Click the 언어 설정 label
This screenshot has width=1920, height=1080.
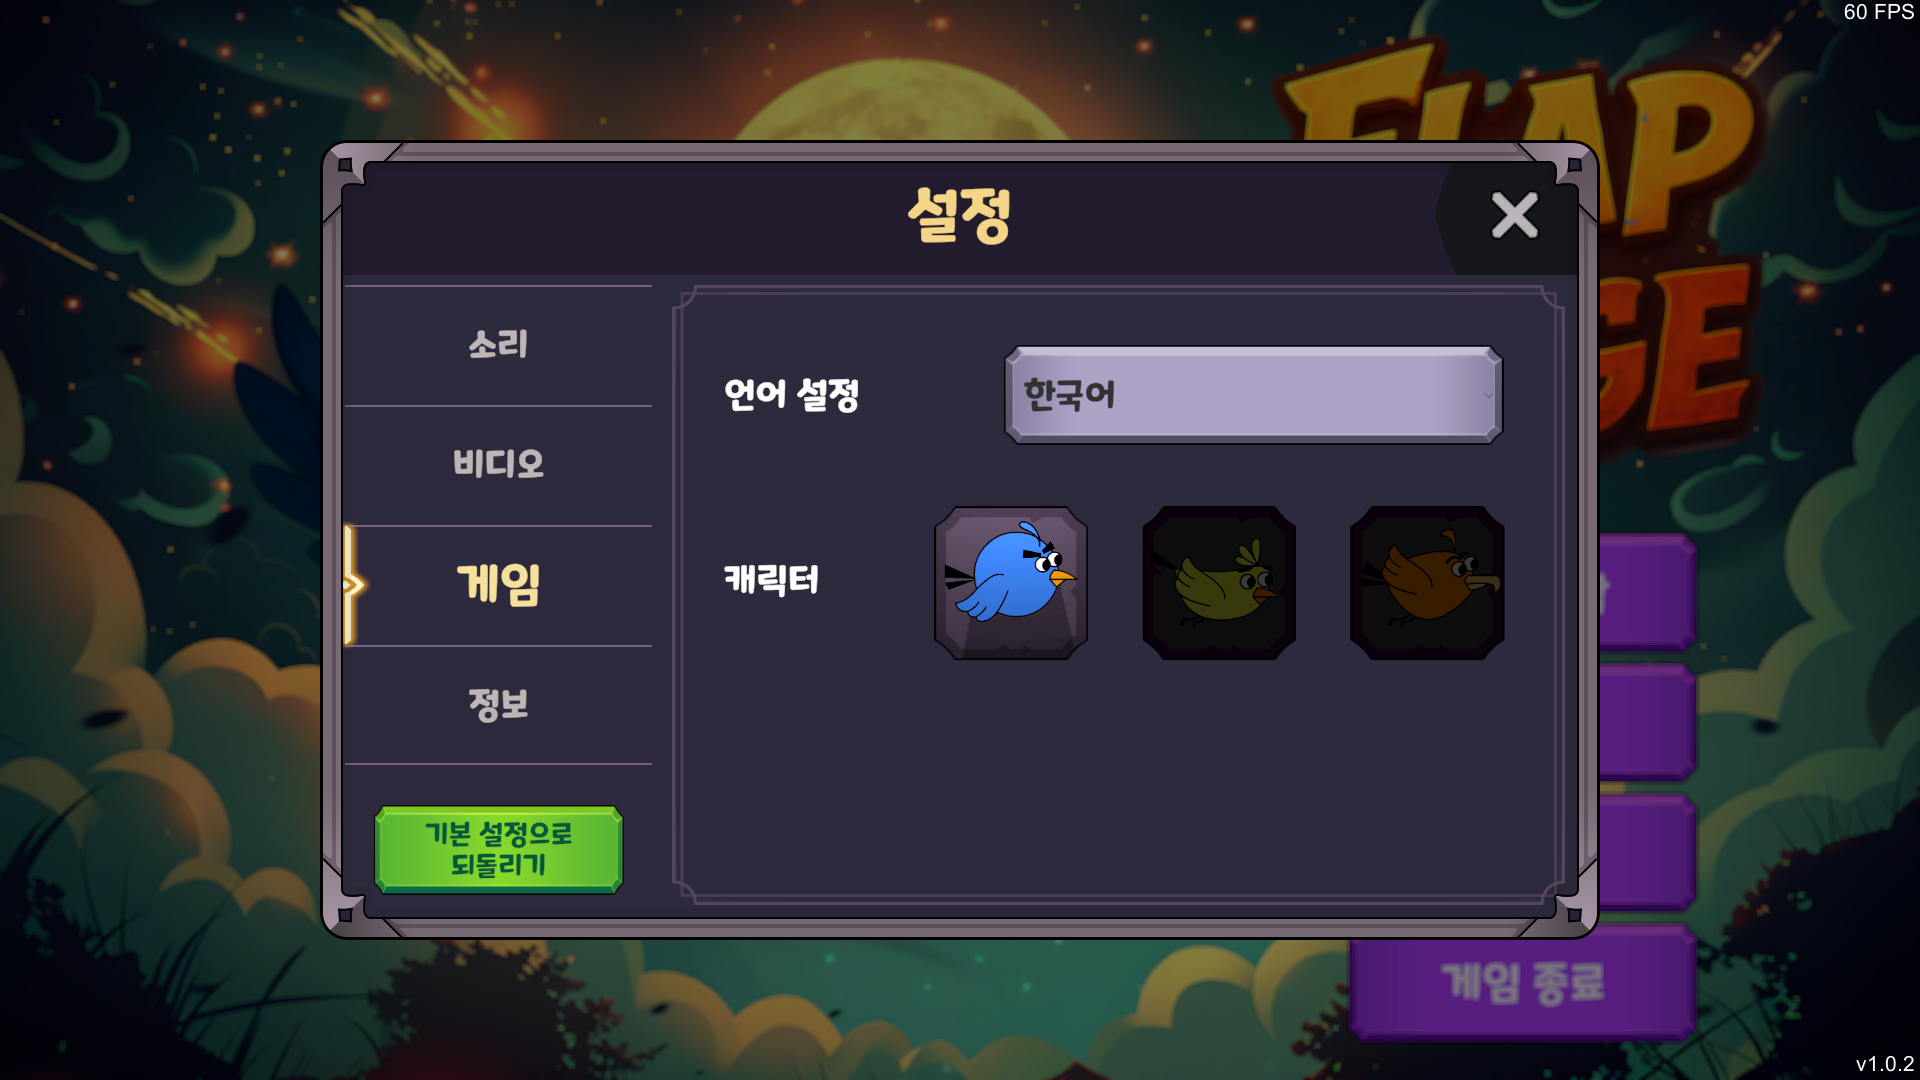[791, 395]
